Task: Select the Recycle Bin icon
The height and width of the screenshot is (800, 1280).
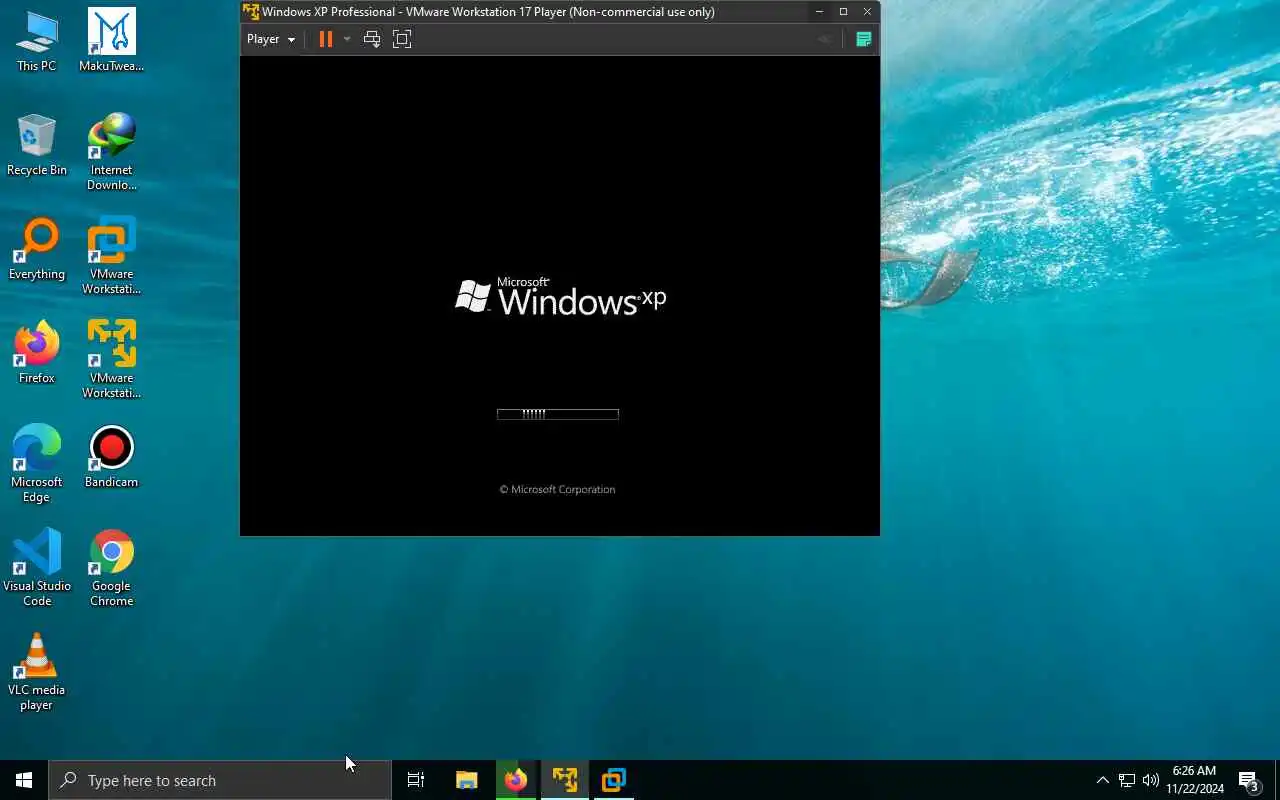Action: point(36,145)
